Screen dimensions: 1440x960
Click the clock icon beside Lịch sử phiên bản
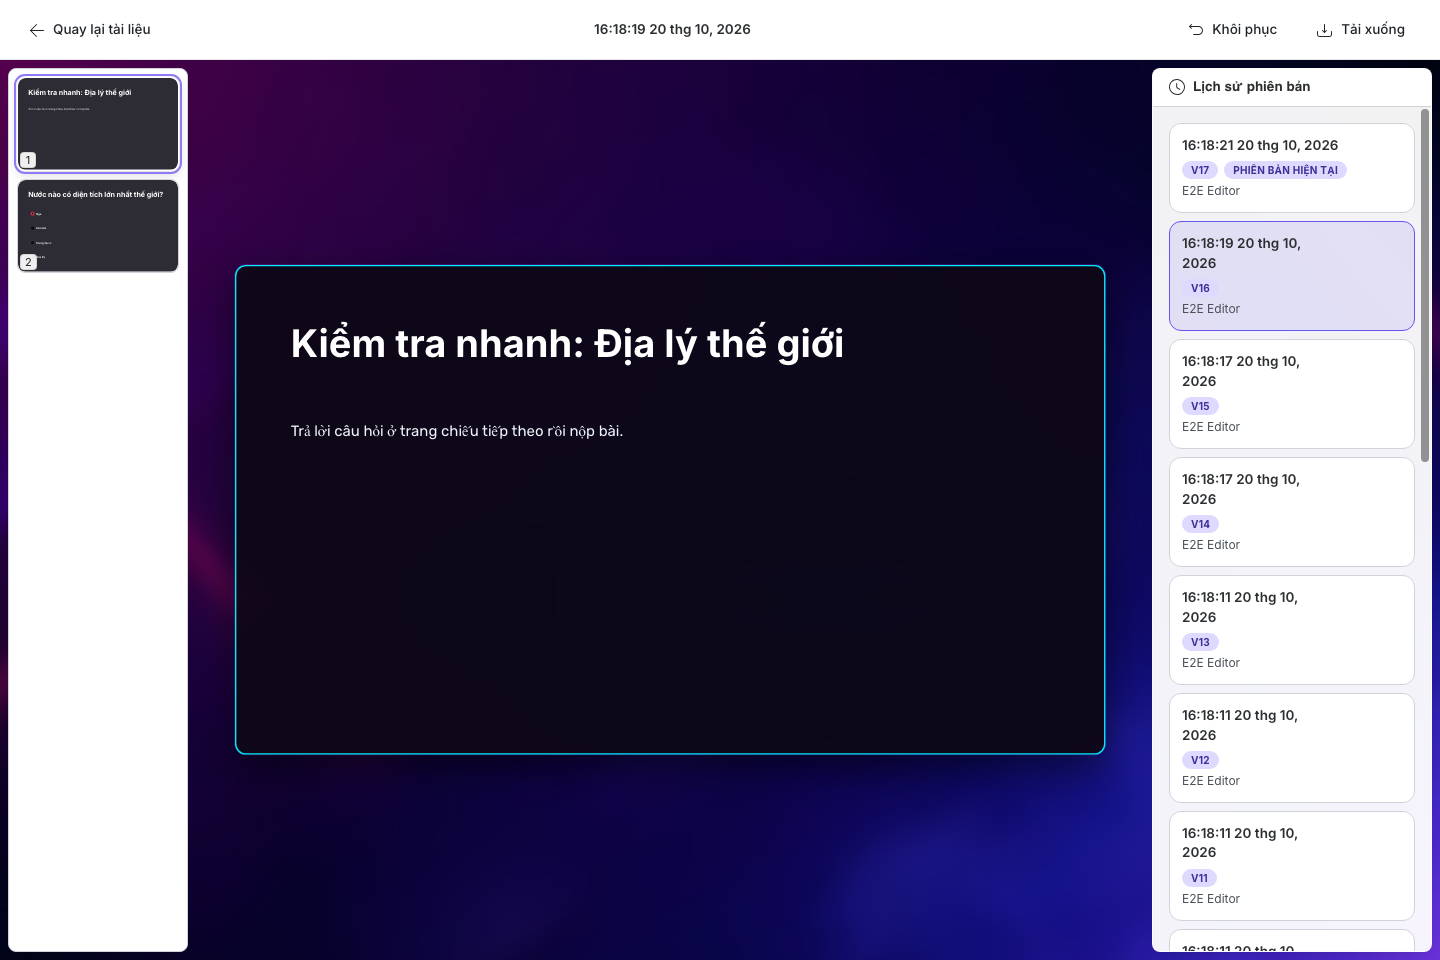coord(1177,87)
